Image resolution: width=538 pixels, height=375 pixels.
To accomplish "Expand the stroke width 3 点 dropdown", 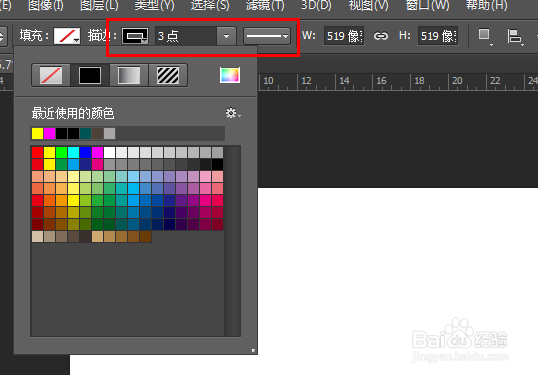I will pyautogui.click(x=226, y=36).
